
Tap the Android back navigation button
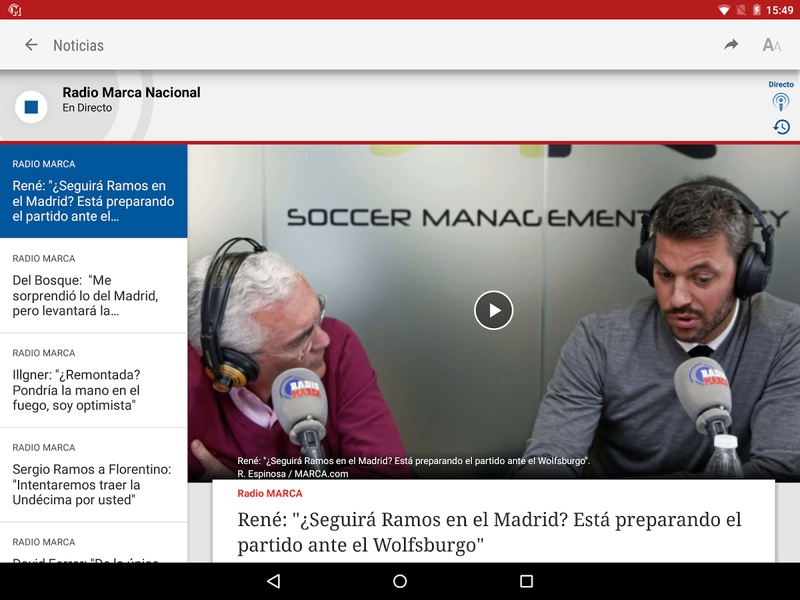(273, 581)
